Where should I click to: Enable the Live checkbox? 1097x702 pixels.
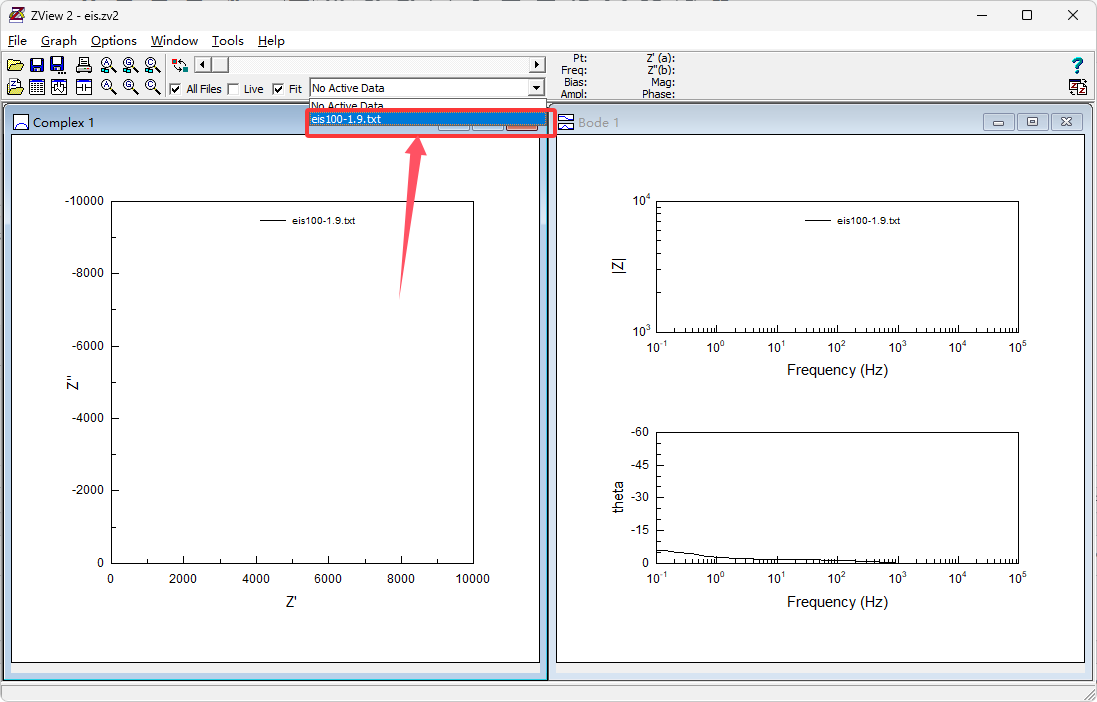tap(234, 89)
